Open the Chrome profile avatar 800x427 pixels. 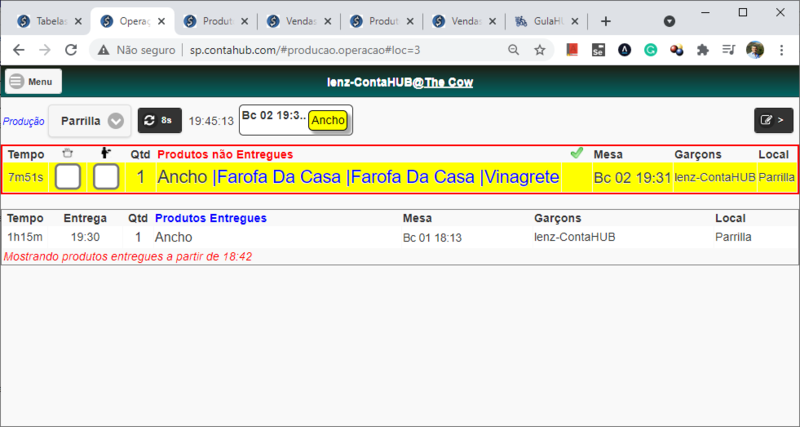click(x=755, y=50)
